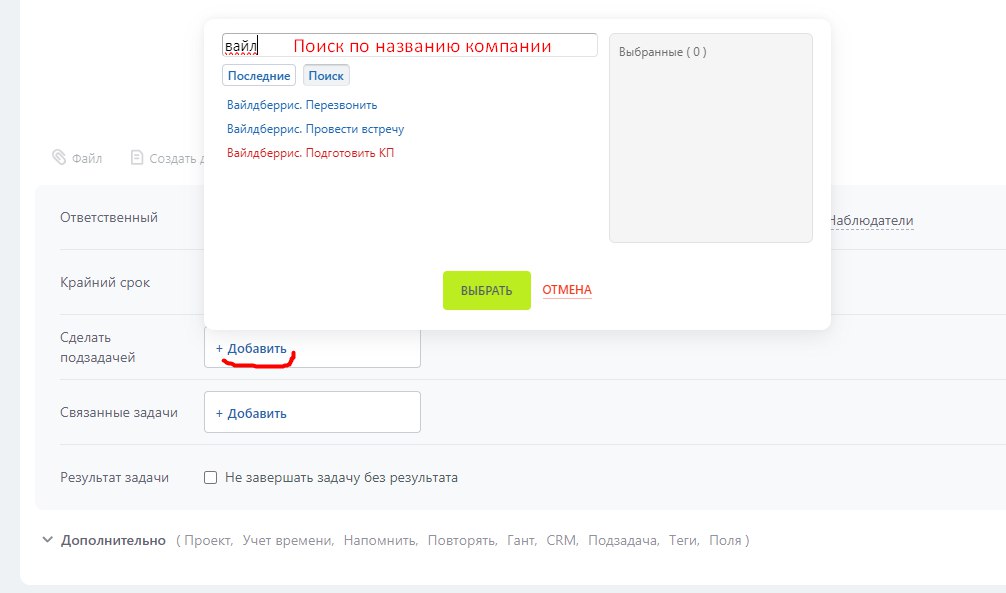This screenshot has width=1006, height=593.
Task: Switch to the Последние tab
Action: point(259,76)
